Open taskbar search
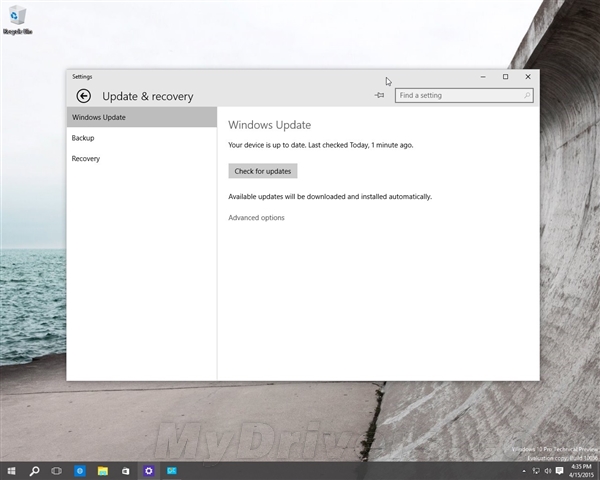This screenshot has width=600, height=480. pyautogui.click(x=34, y=471)
